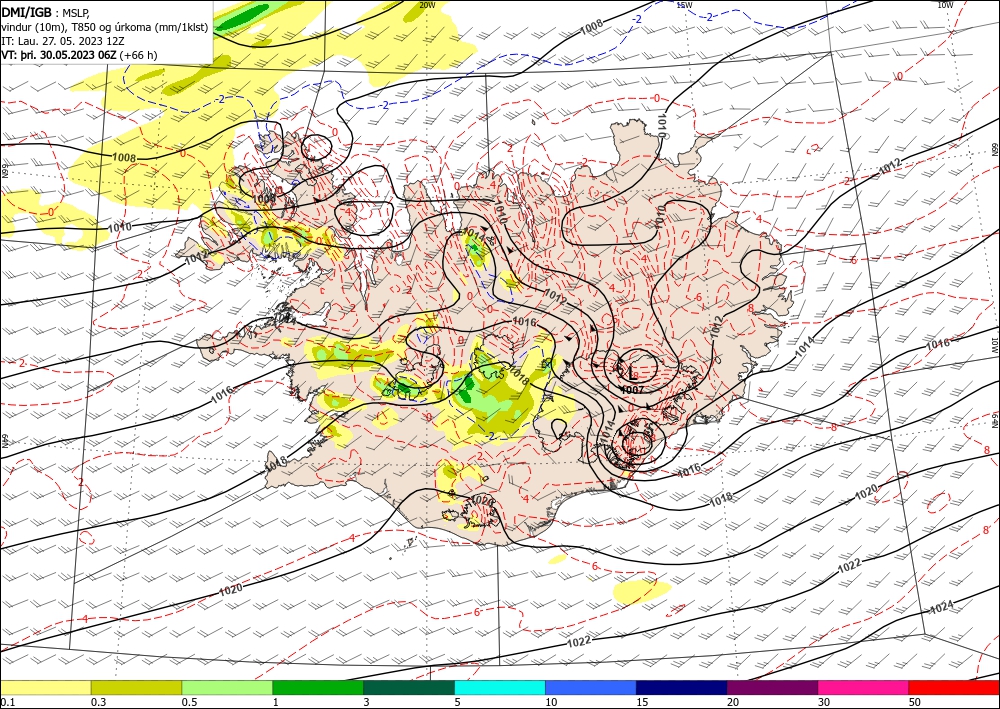Viewport: 1000px width, 709px height.
Task: Choose the purple 20–30 mm legend swatch
Action: click(772, 687)
